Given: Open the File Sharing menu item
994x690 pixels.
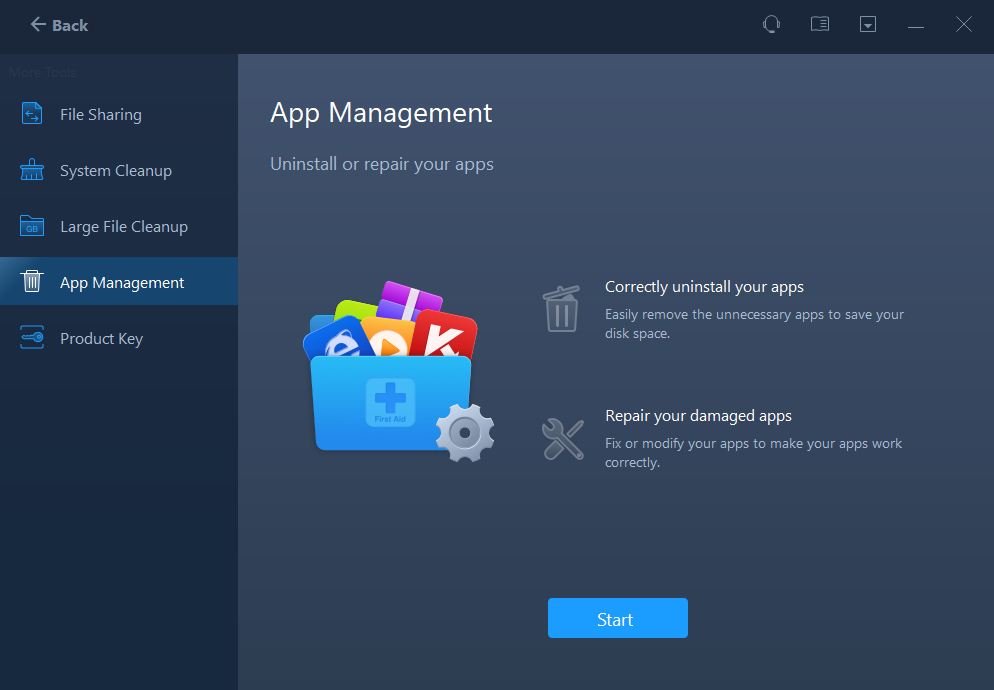Looking at the screenshot, I should point(119,115).
